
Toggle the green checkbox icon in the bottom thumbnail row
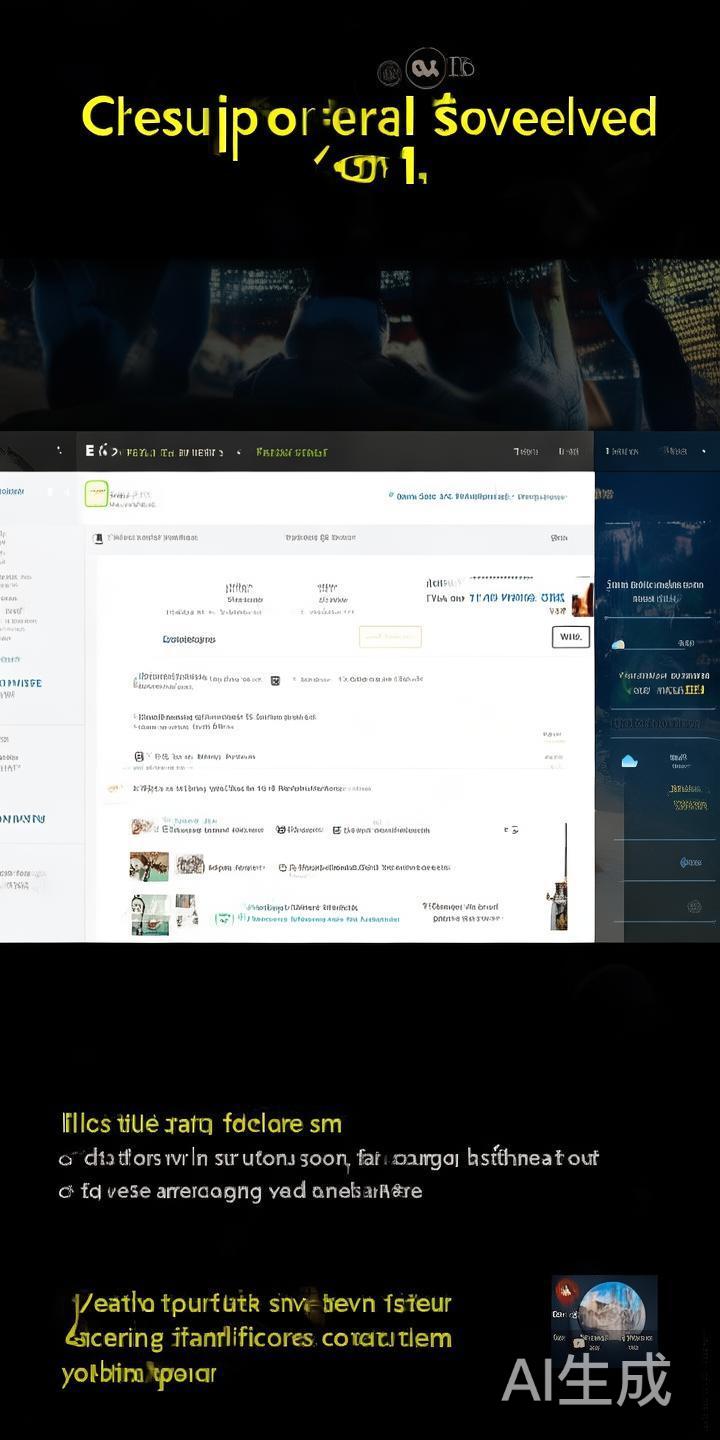pos(223,916)
